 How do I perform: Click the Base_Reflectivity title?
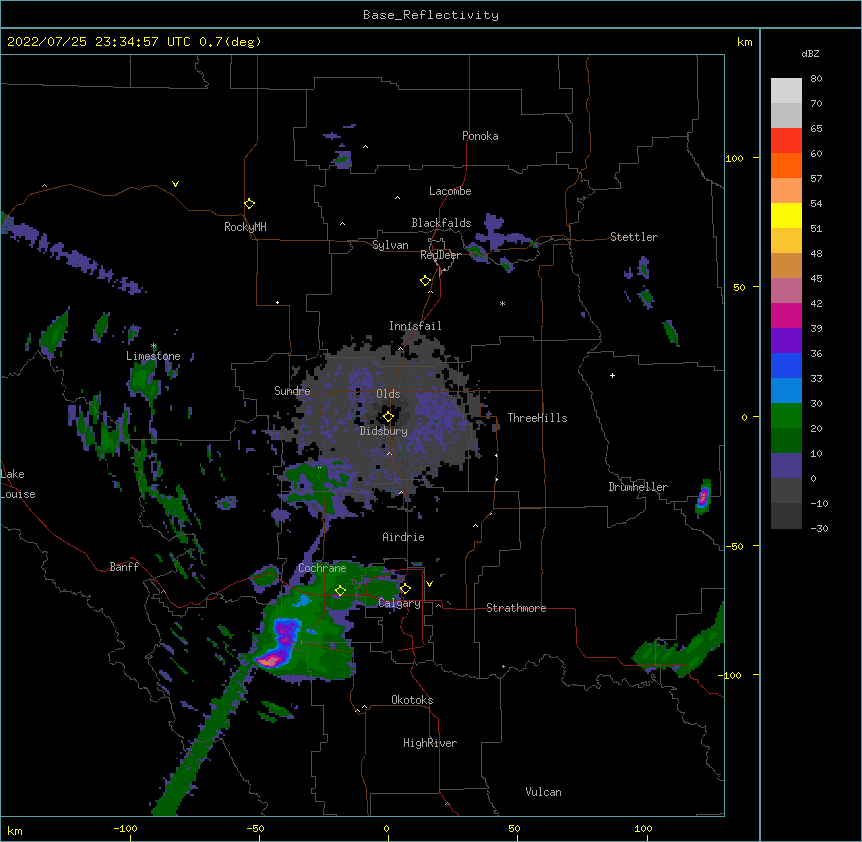coord(431,15)
